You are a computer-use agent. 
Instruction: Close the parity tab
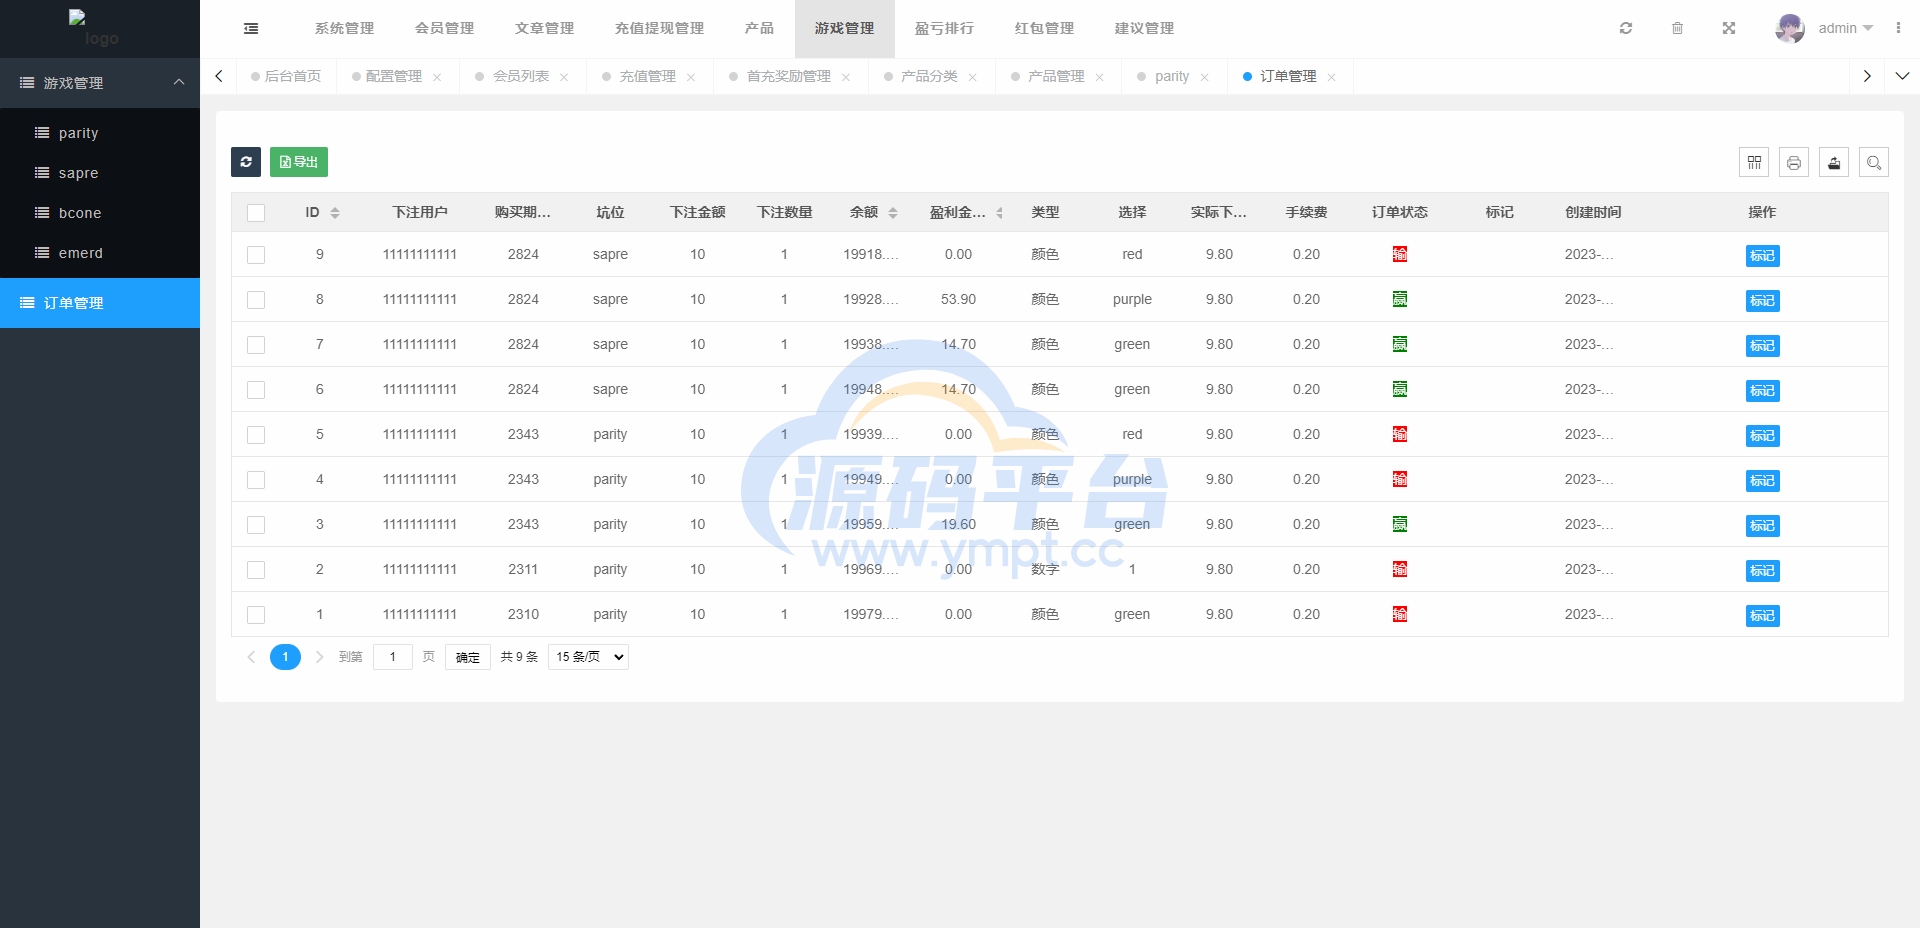pyautogui.click(x=1204, y=77)
